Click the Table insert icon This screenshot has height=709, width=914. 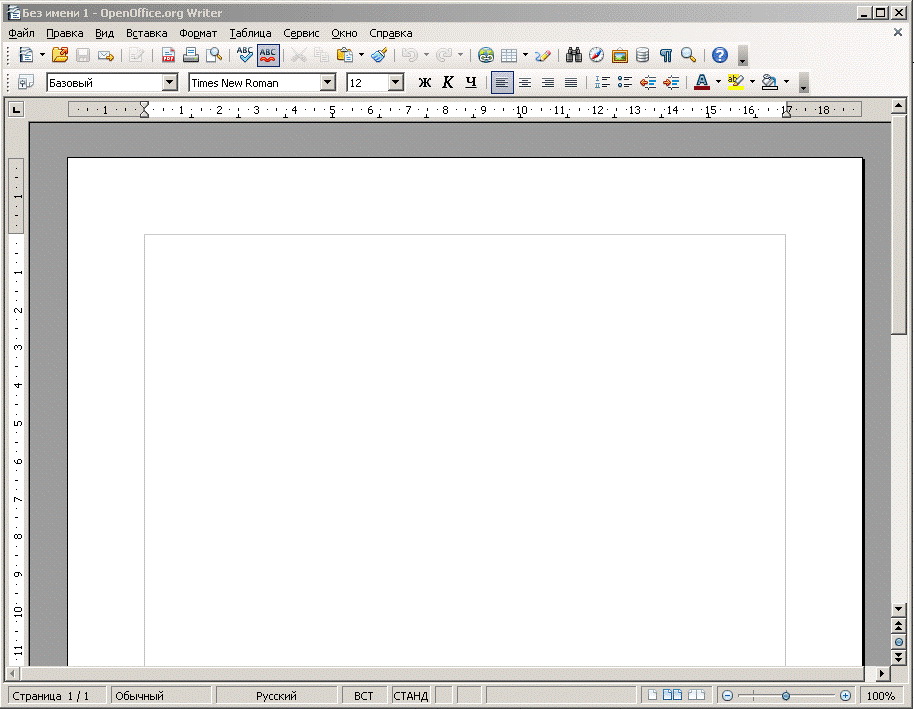pyautogui.click(x=509, y=55)
